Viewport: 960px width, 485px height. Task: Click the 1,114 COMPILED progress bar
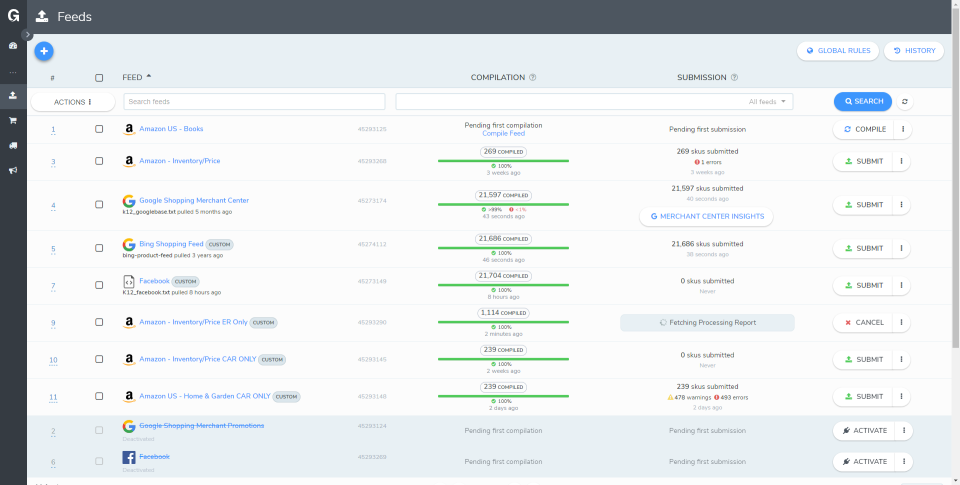coord(503,322)
